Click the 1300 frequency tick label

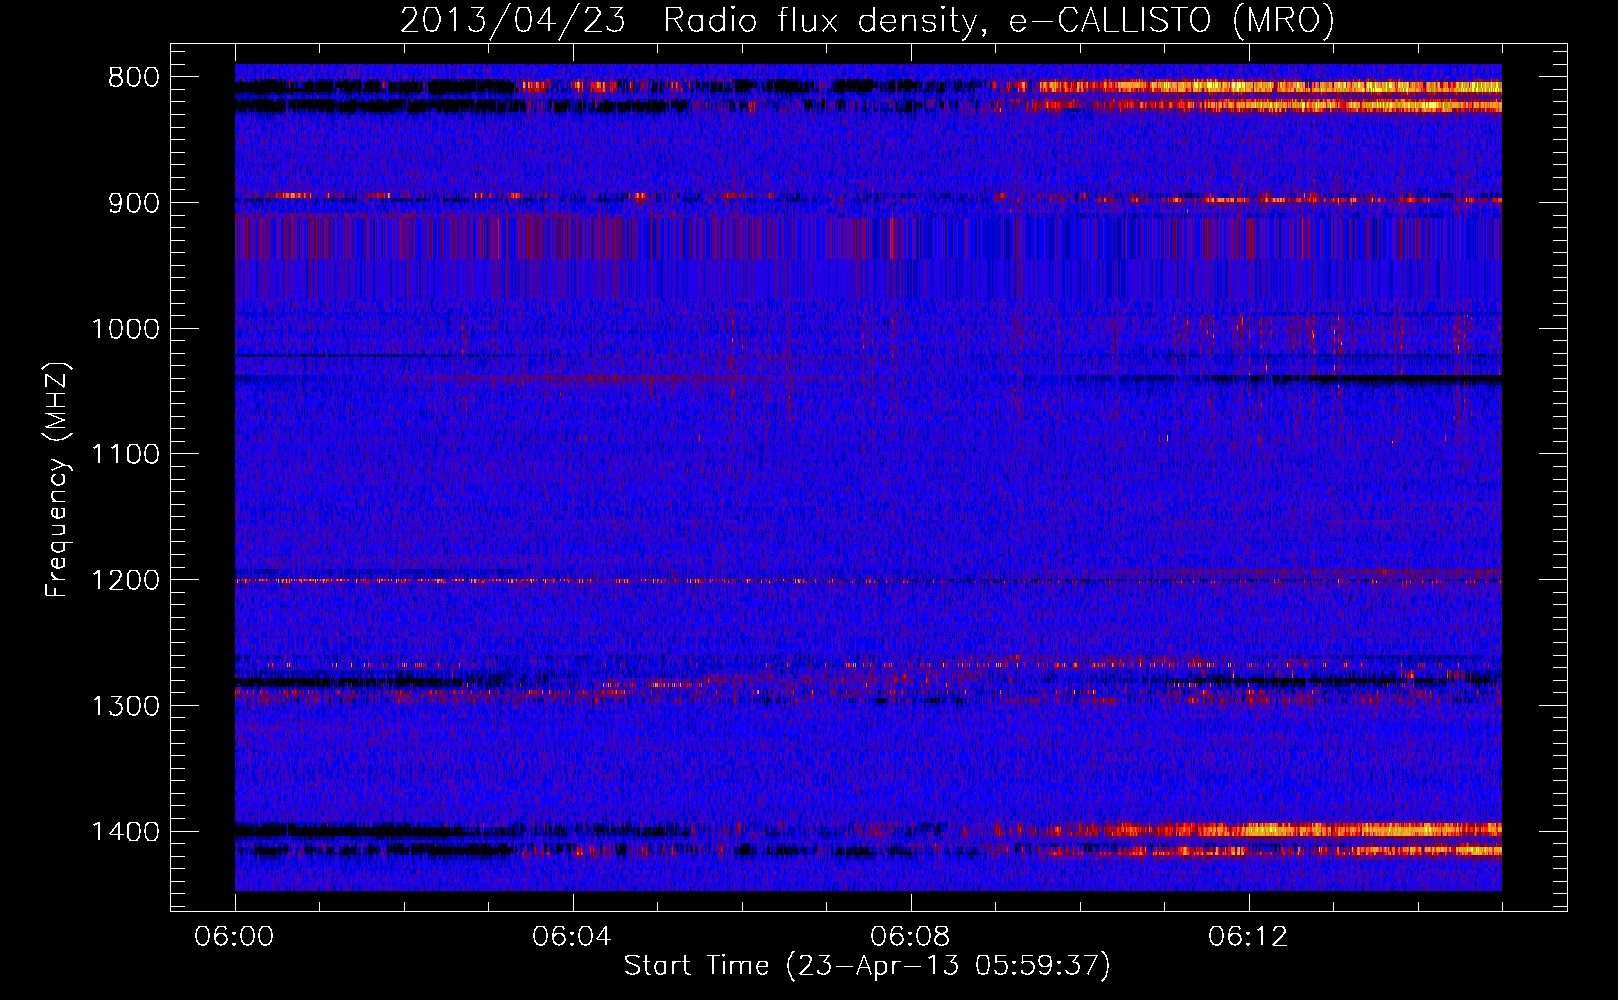point(125,706)
